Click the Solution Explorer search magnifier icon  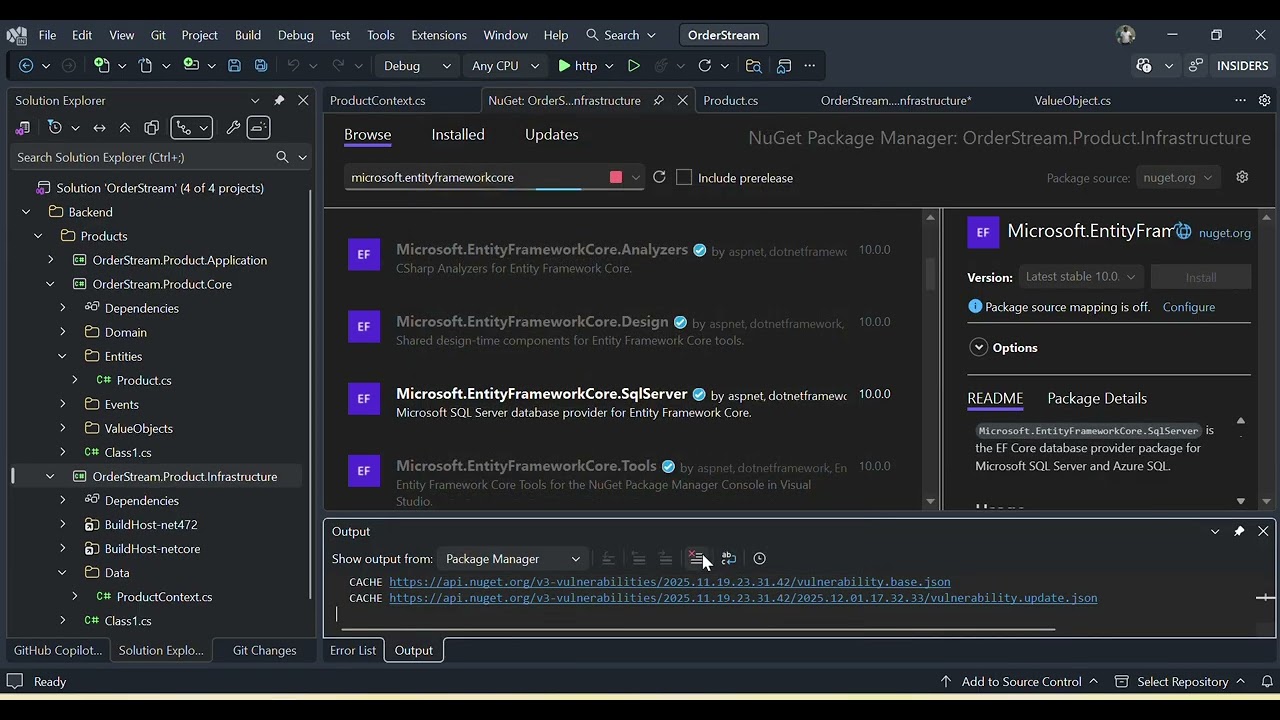pyautogui.click(x=282, y=157)
